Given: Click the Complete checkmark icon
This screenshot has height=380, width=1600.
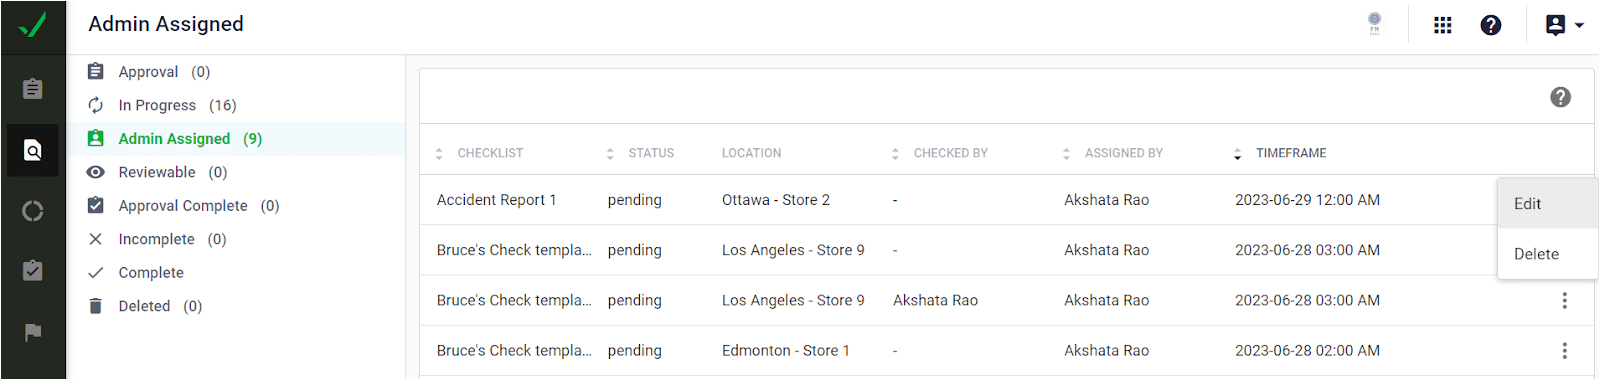Looking at the screenshot, I should point(96,272).
